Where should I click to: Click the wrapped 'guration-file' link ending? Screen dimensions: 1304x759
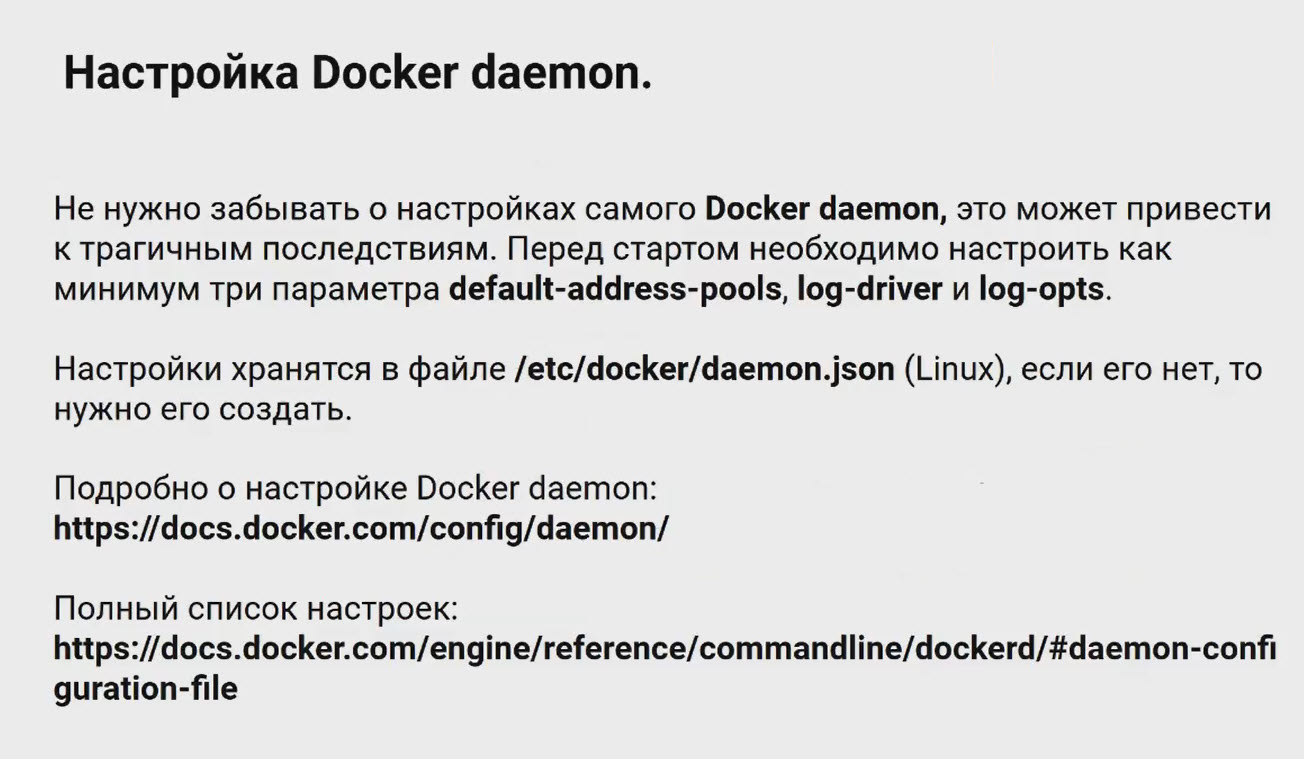145,689
